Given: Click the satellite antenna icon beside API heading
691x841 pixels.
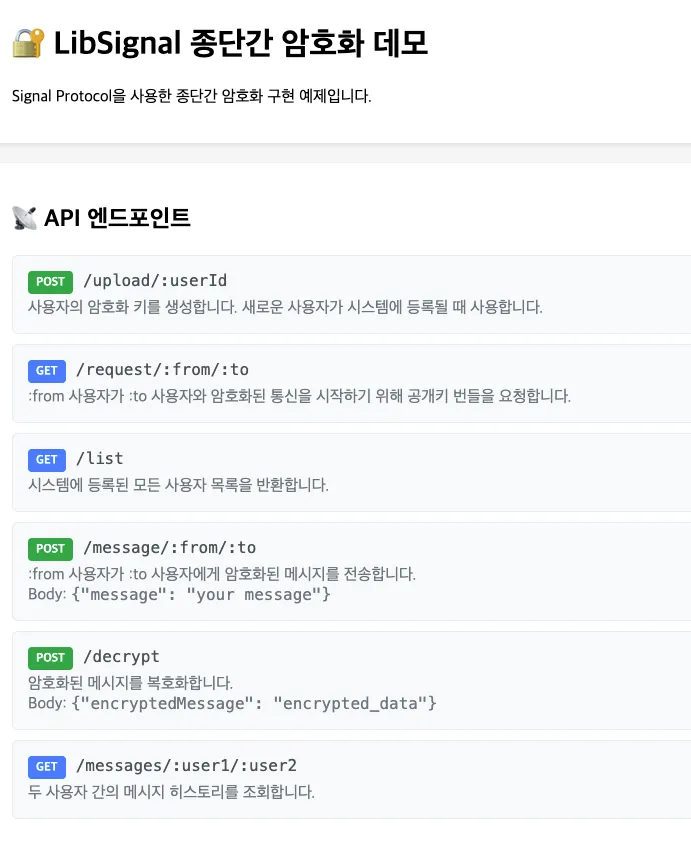Looking at the screenshot, I should (25, 218).
